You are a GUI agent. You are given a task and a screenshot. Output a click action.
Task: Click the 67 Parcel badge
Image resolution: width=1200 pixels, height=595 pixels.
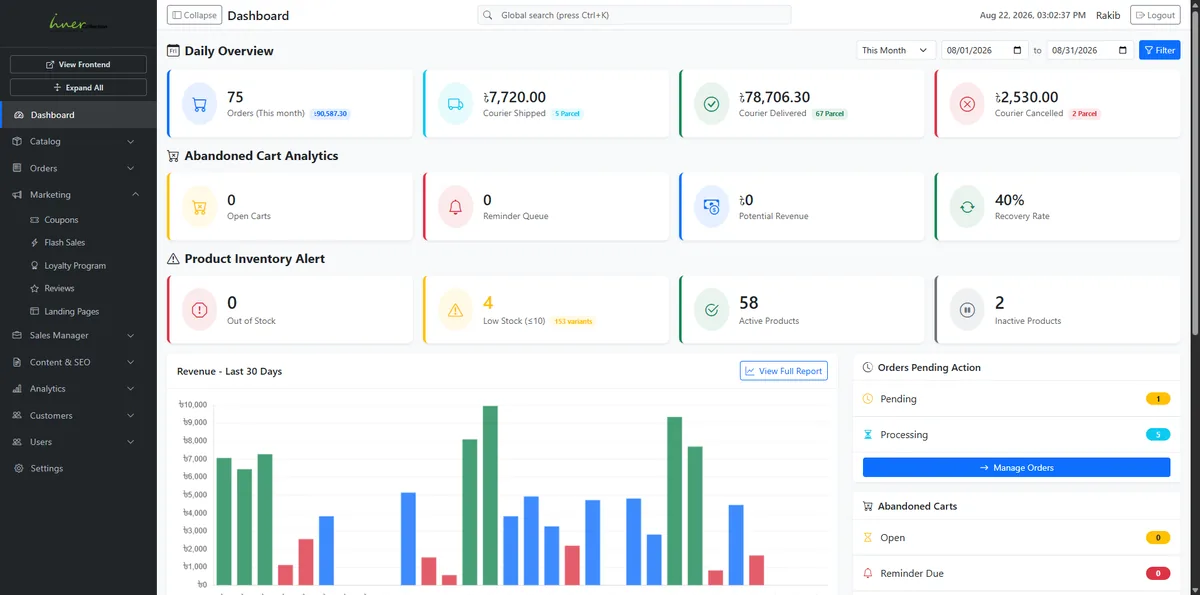(830, 114)
